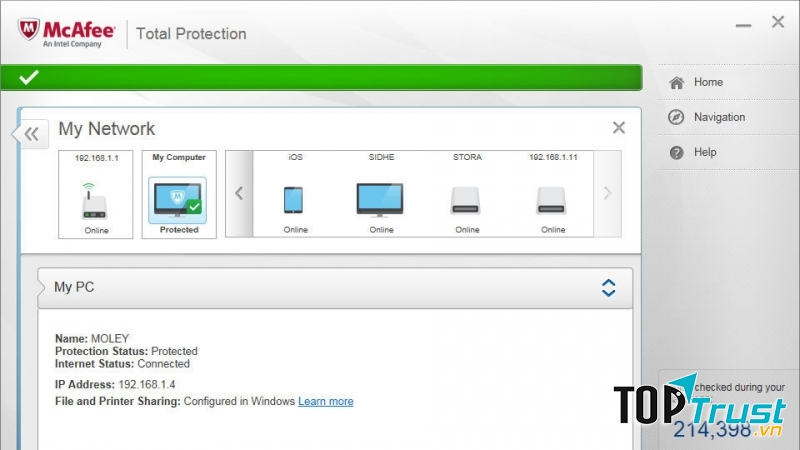Screen dimensions: 800x450
Task: Click the Name: MOLEY text
Action: point(92,338)
